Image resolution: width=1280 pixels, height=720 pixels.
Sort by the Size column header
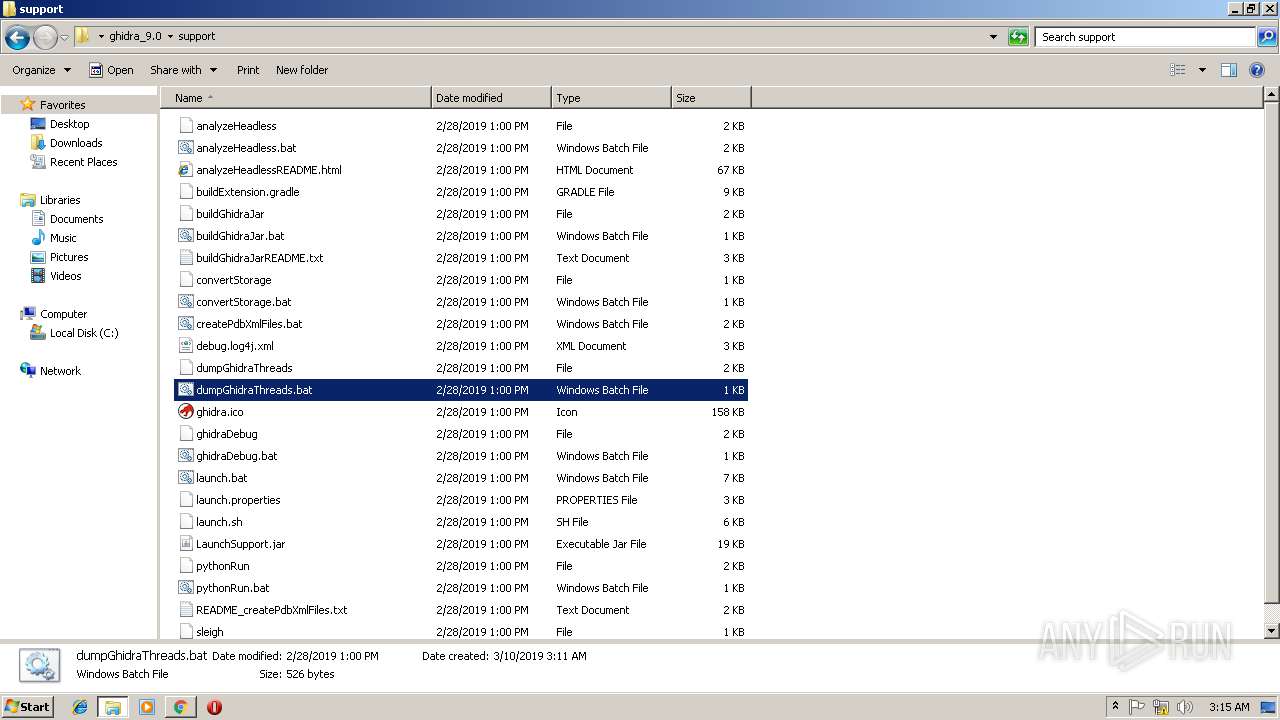[x=711, y=98]
